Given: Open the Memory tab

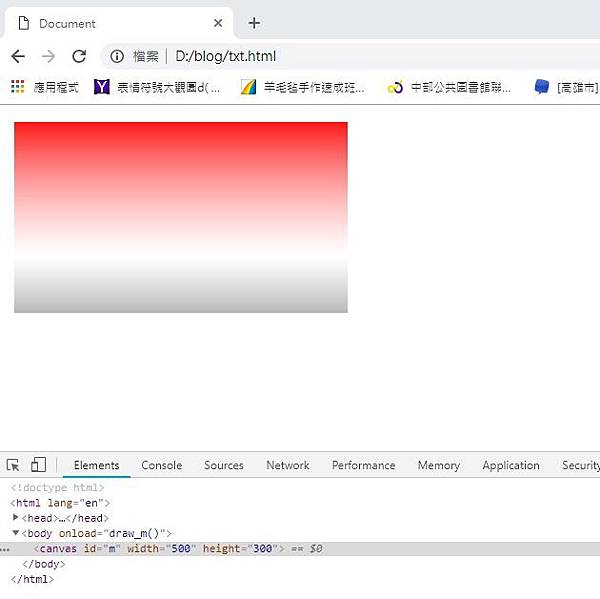Looking at the screenshot, I should pos(439,465).
